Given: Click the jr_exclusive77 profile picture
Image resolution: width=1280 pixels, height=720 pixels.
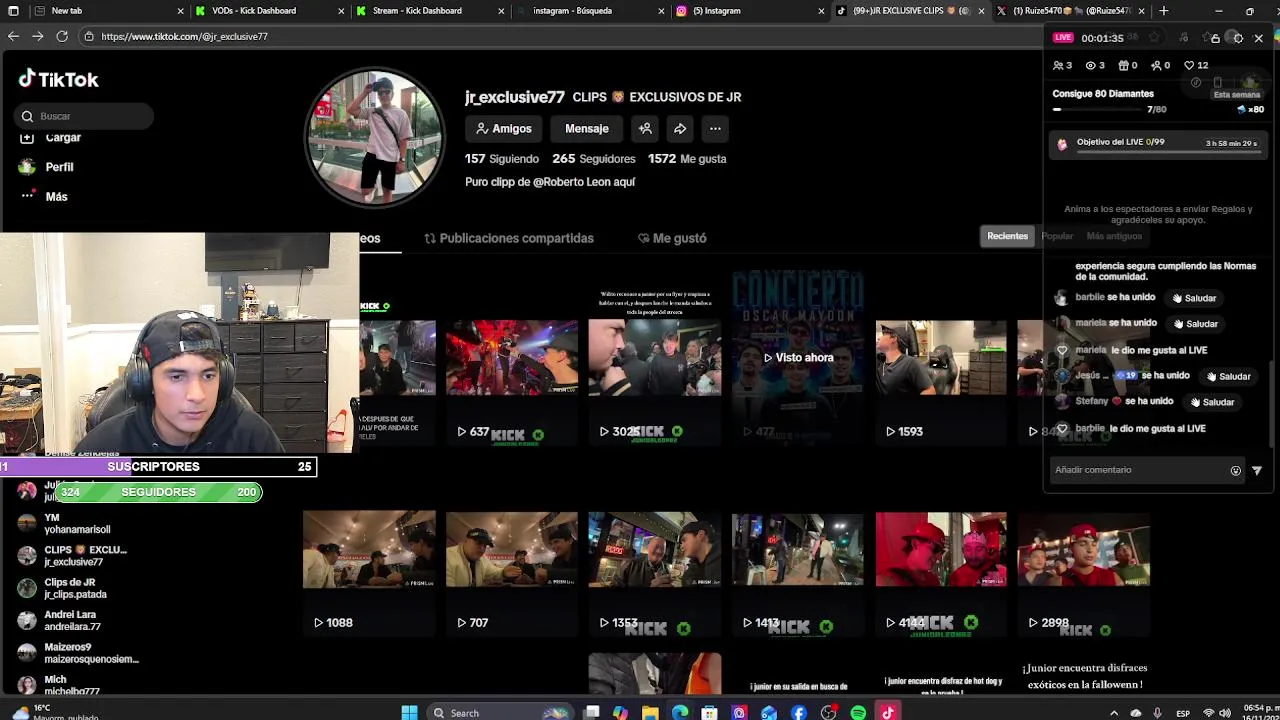Looking at the screenshot, I should 375,137.
